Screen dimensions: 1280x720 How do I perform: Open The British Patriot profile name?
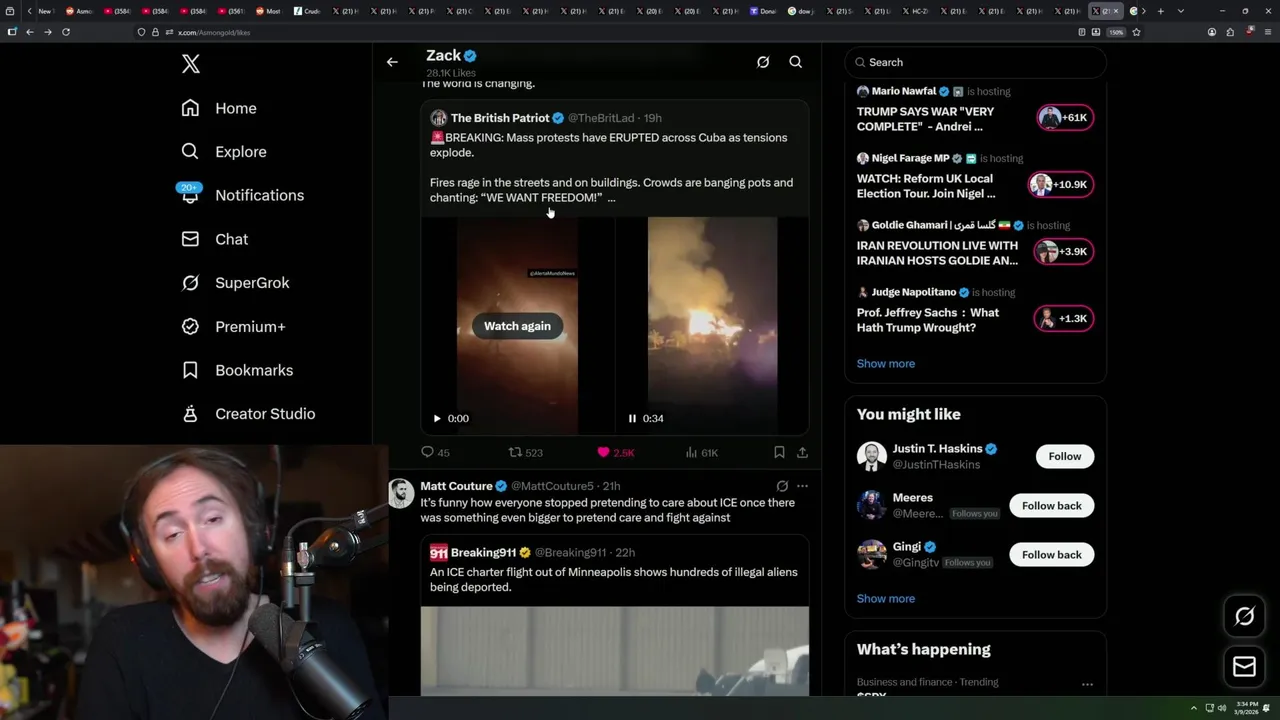coord(500,118)
